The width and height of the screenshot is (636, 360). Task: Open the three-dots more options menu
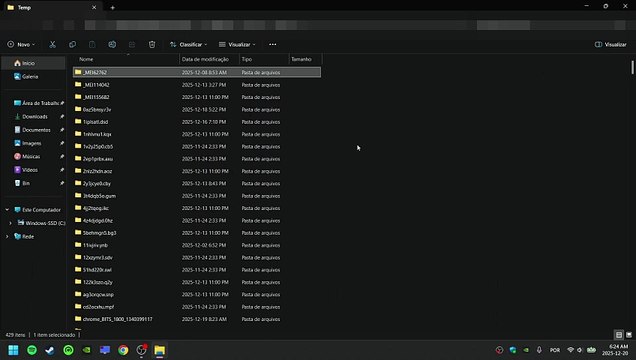click(x=273, y=45)
